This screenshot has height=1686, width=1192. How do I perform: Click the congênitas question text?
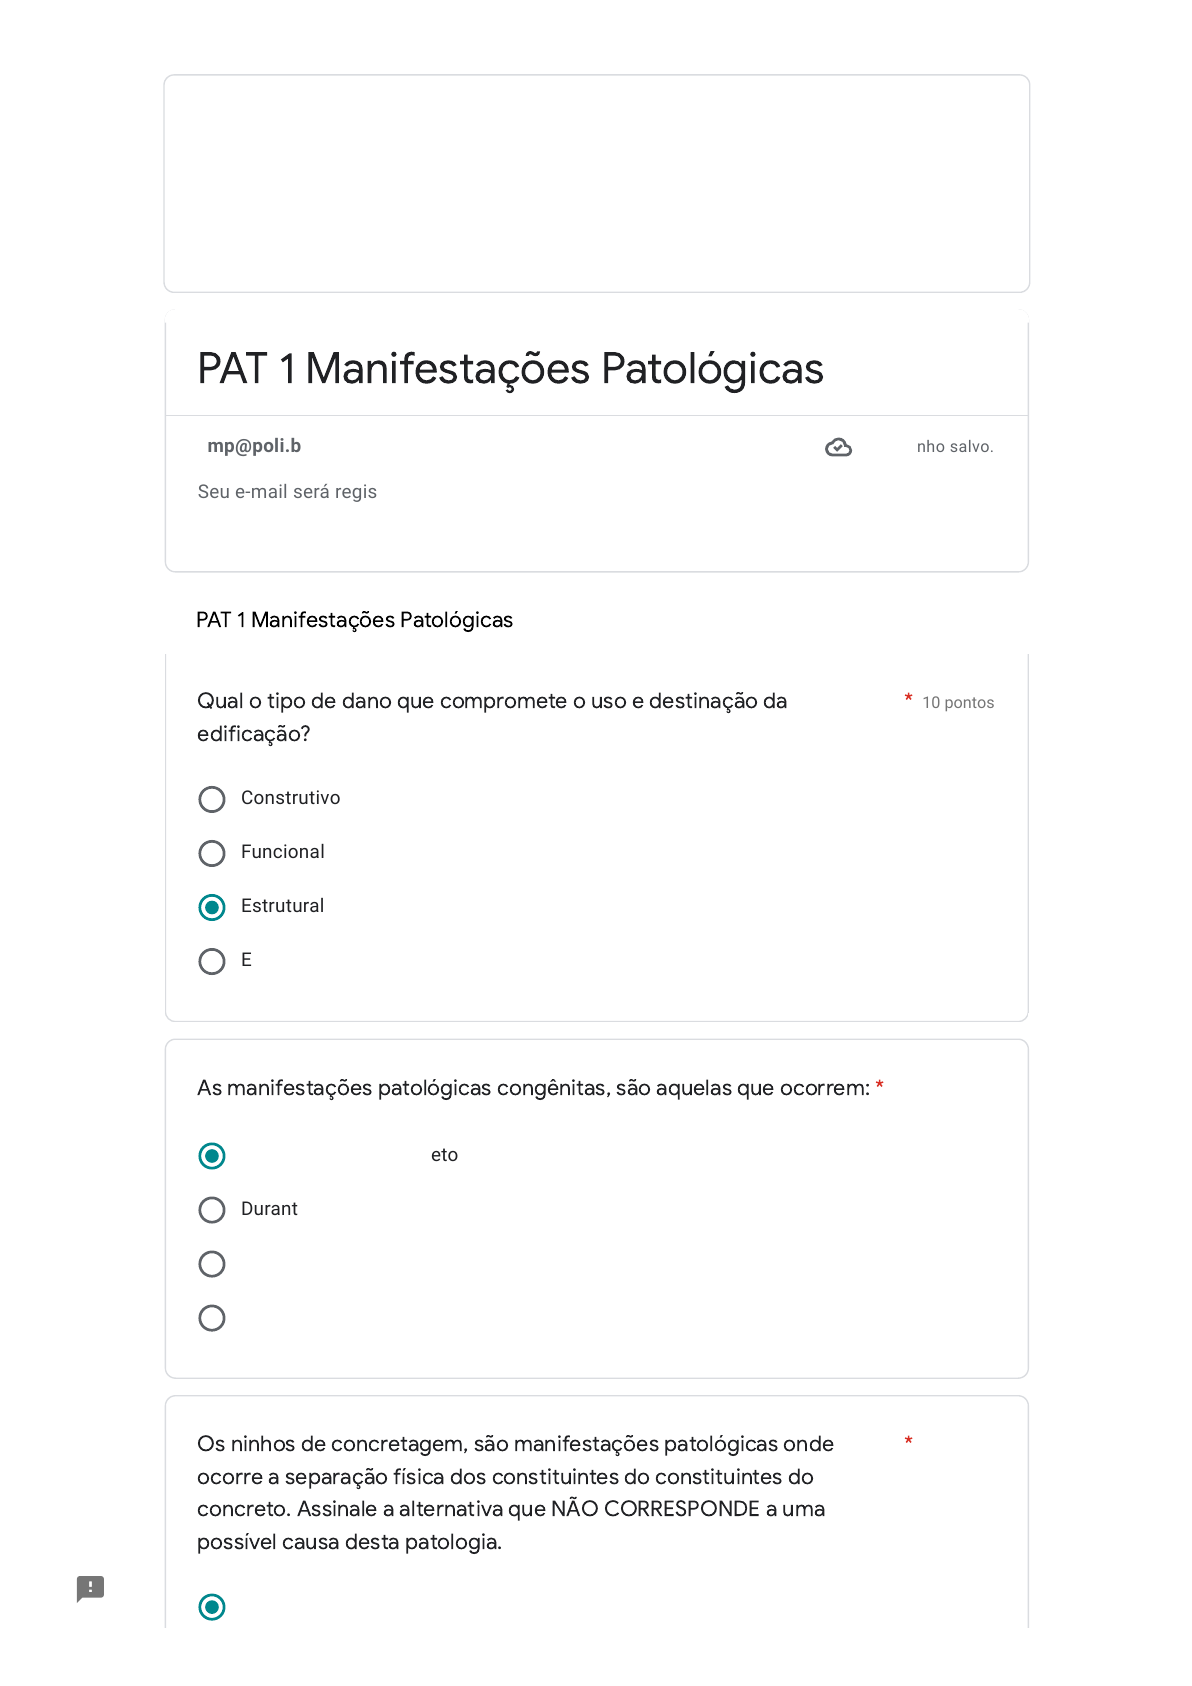click(x=533, y=1088)
